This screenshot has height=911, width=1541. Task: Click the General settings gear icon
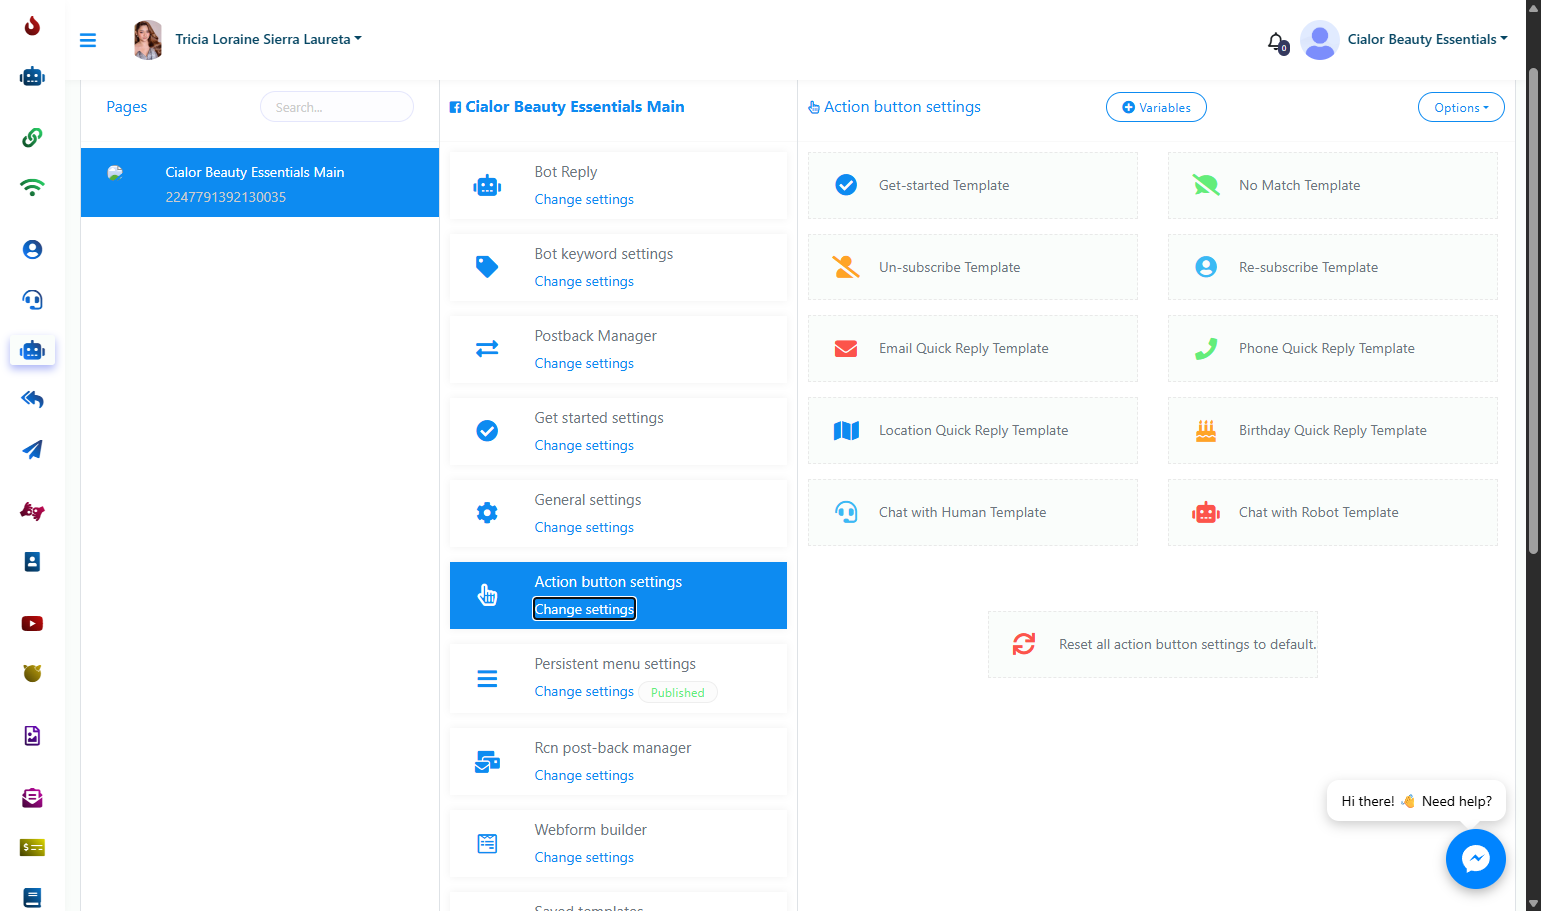pos(487,513)
